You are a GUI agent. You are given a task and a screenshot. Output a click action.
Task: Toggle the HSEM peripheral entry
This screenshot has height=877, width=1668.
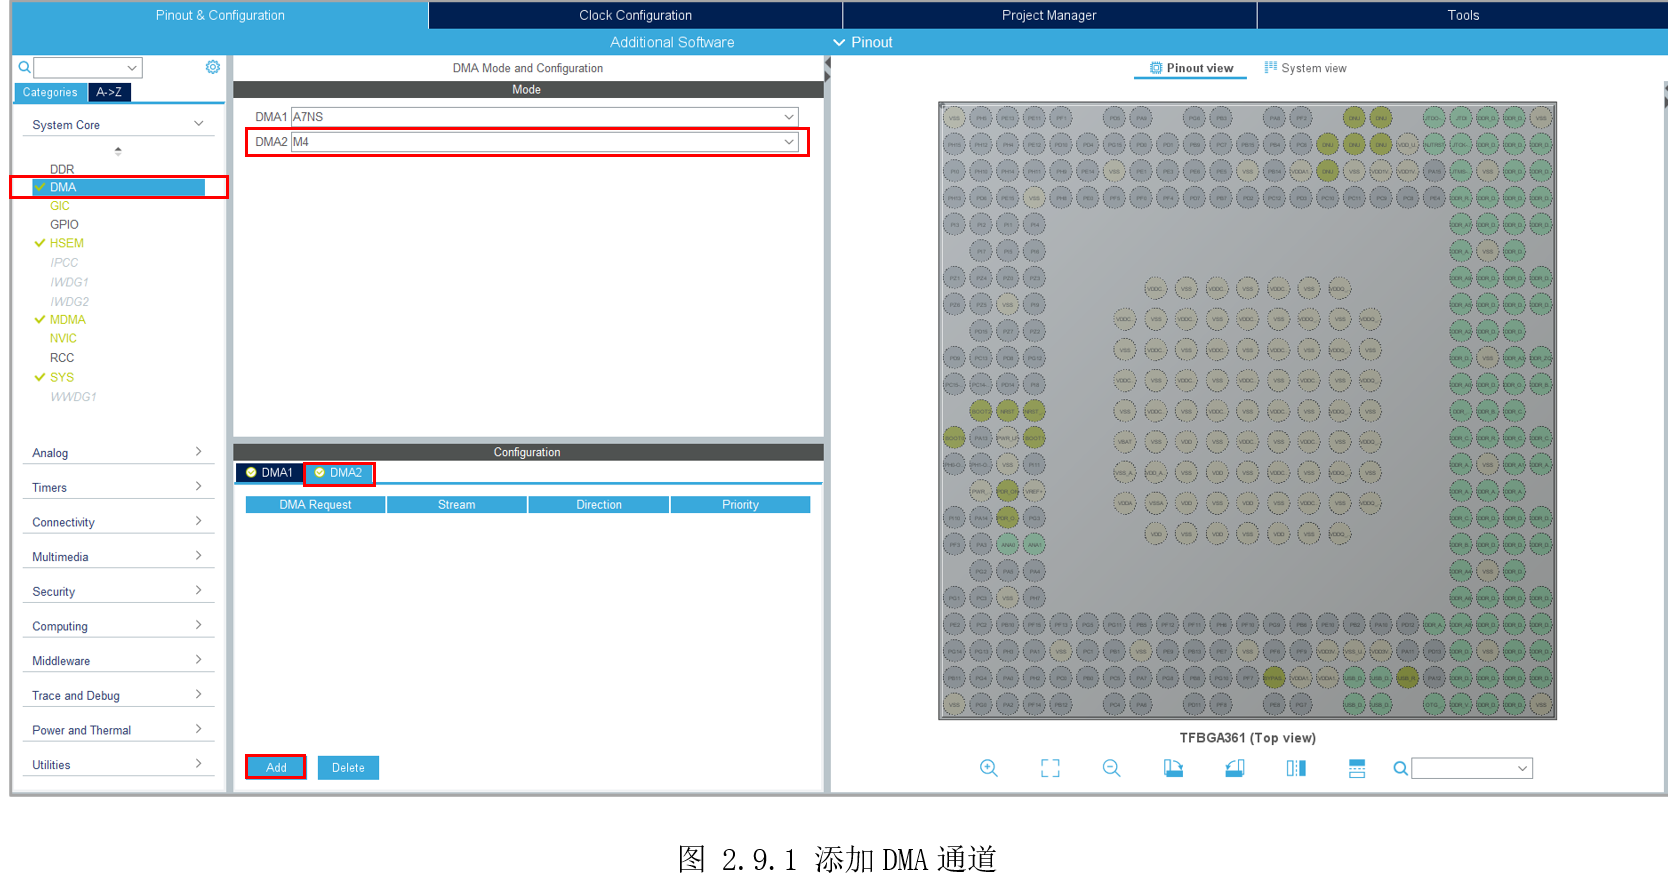[66, 243]
